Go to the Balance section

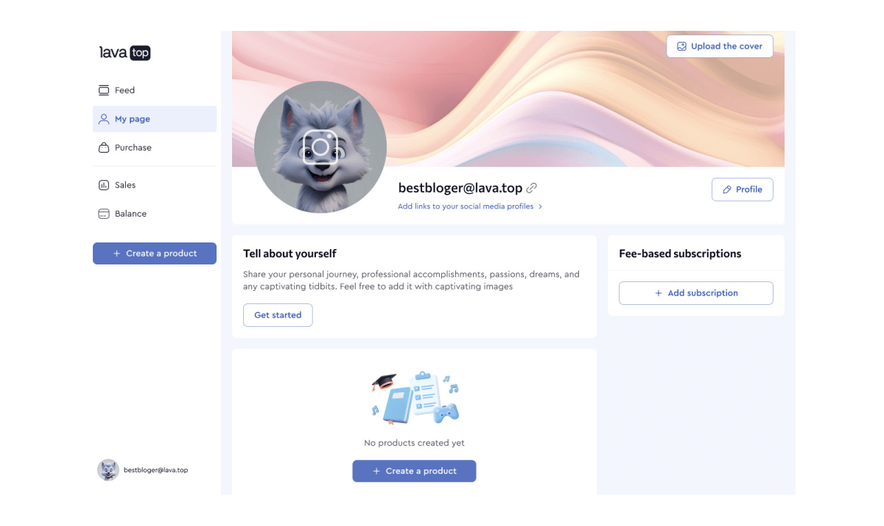pos(154,214)
